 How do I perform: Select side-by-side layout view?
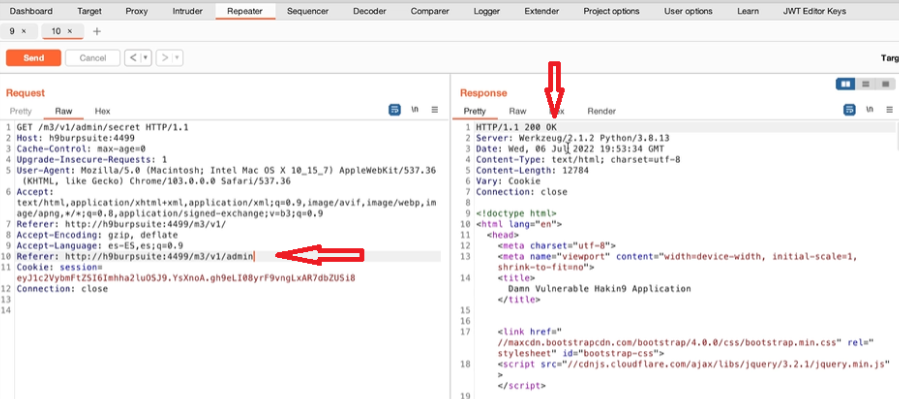pos(845,84)
